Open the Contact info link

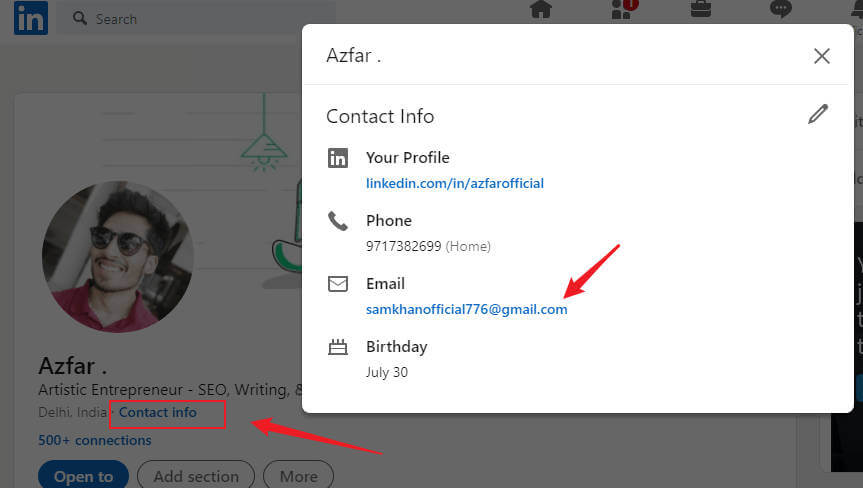point(158,412)
